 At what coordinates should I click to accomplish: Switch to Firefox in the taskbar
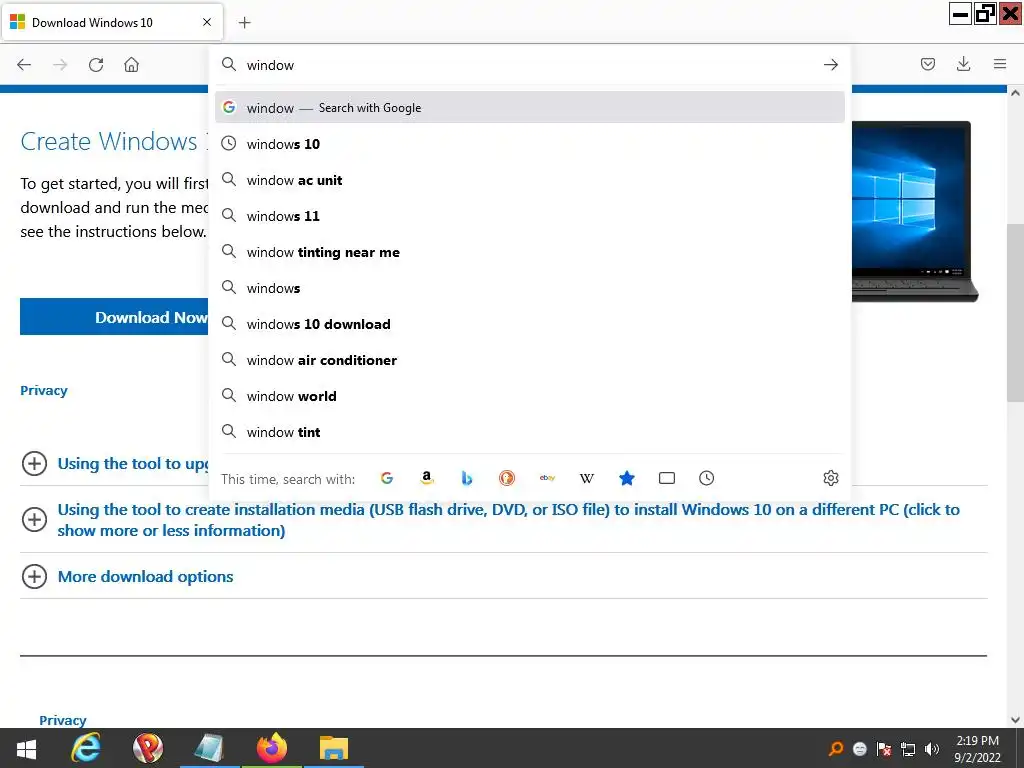(x=272, y=748)
